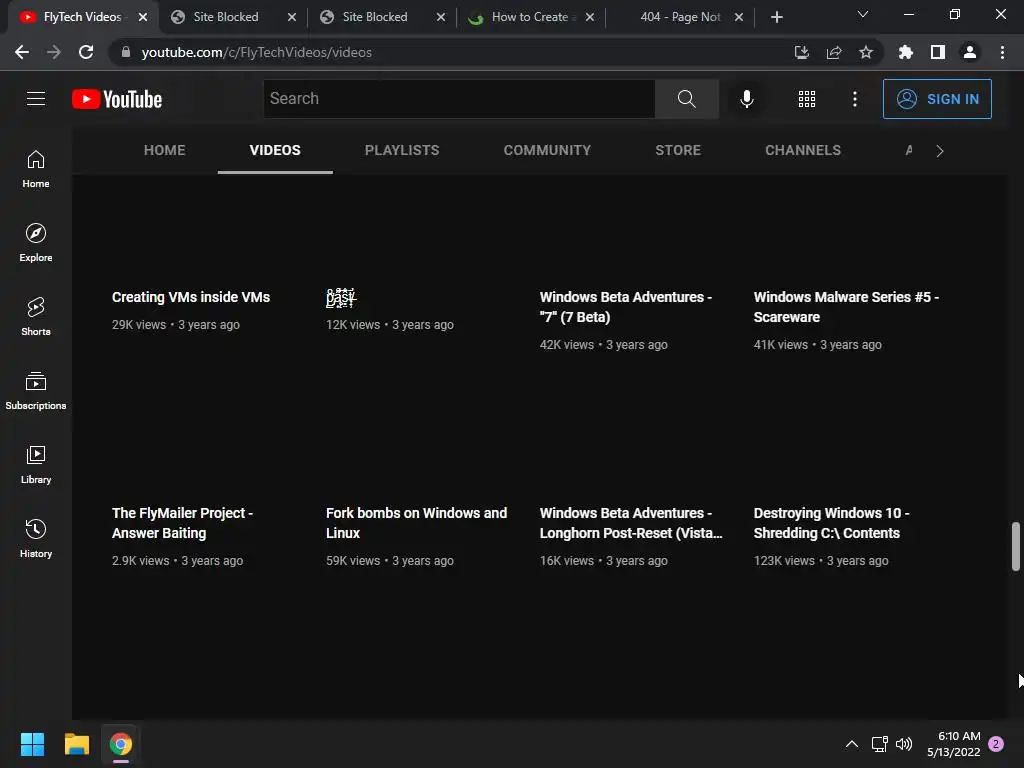Start voice search with microphone icon

[x=746, y=99]
